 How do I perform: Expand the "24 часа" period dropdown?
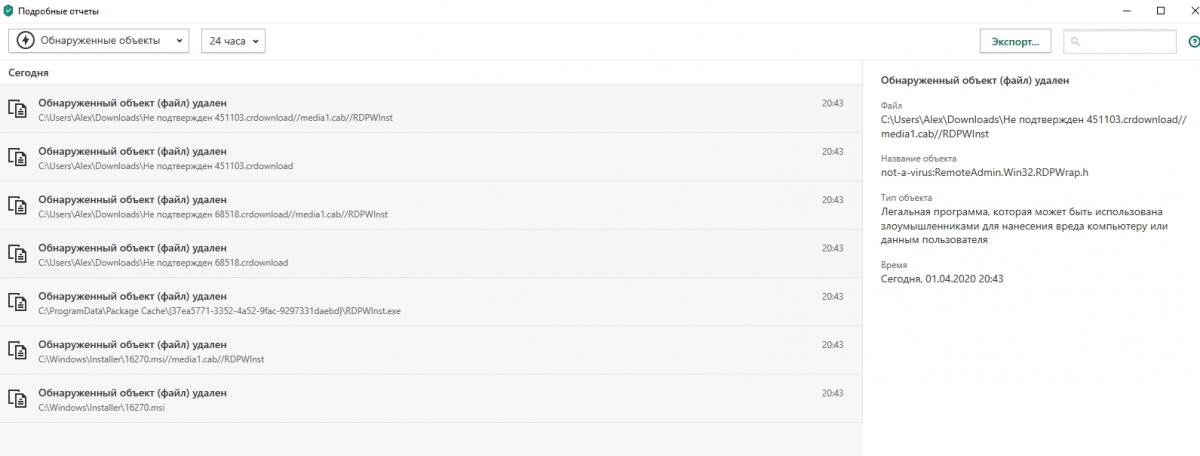click(x=232, y=41)
